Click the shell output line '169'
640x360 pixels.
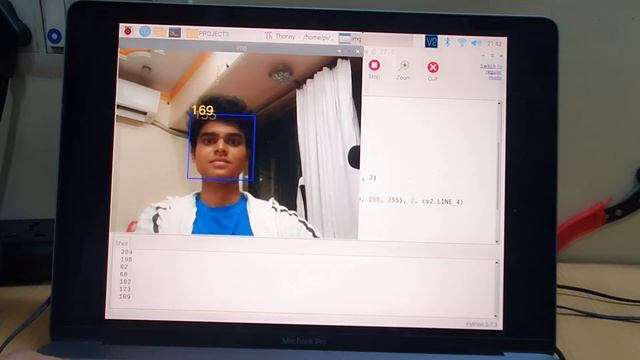click(x=125, y=297)
